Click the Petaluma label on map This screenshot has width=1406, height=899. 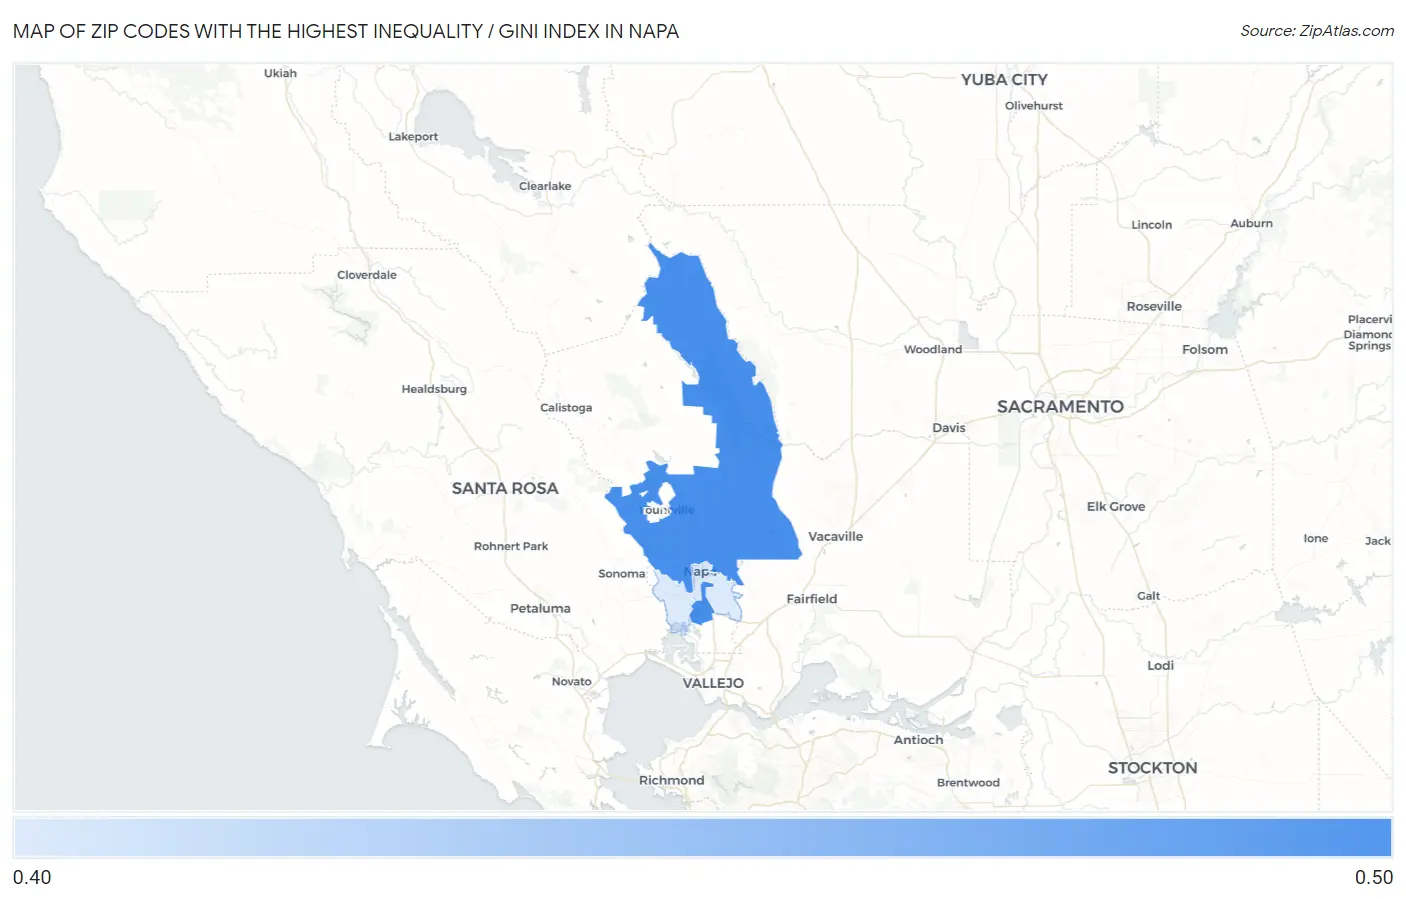click(x=540, y=608)
